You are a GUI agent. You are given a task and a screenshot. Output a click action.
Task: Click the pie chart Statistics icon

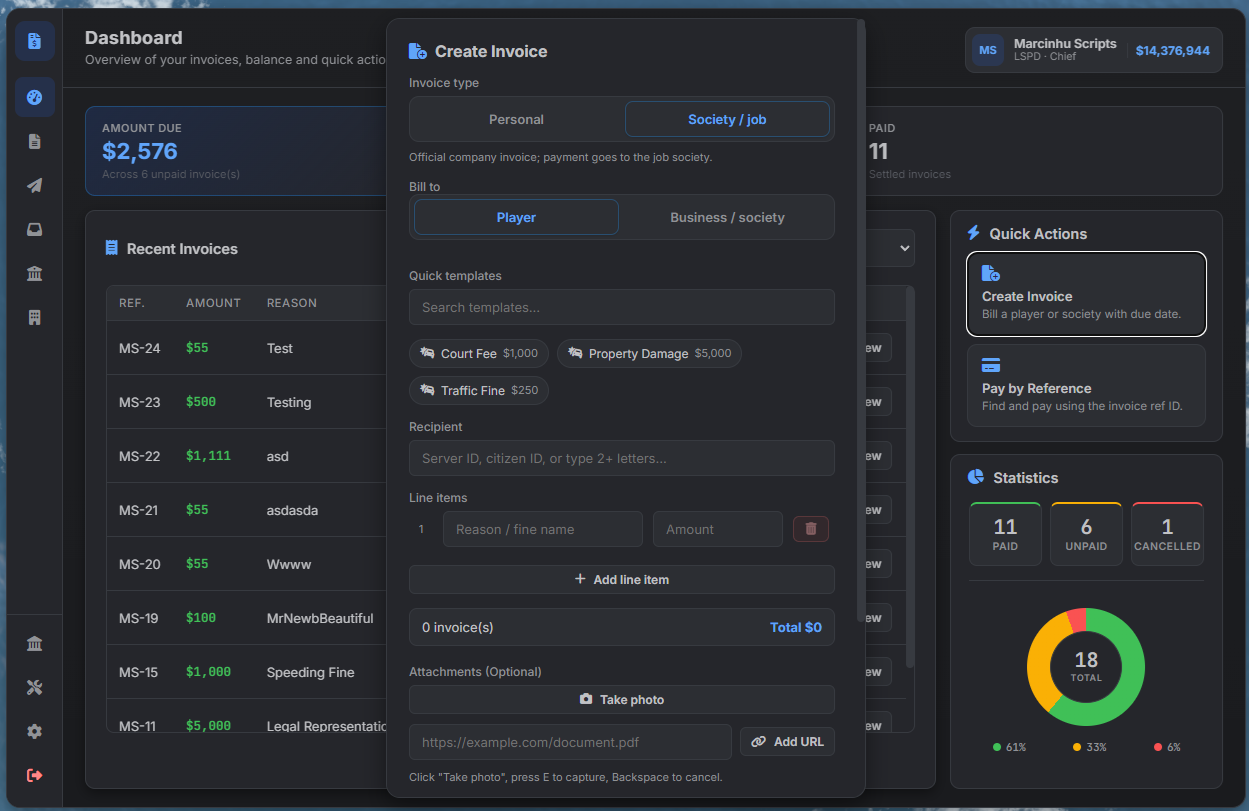[x=976, y=477]
